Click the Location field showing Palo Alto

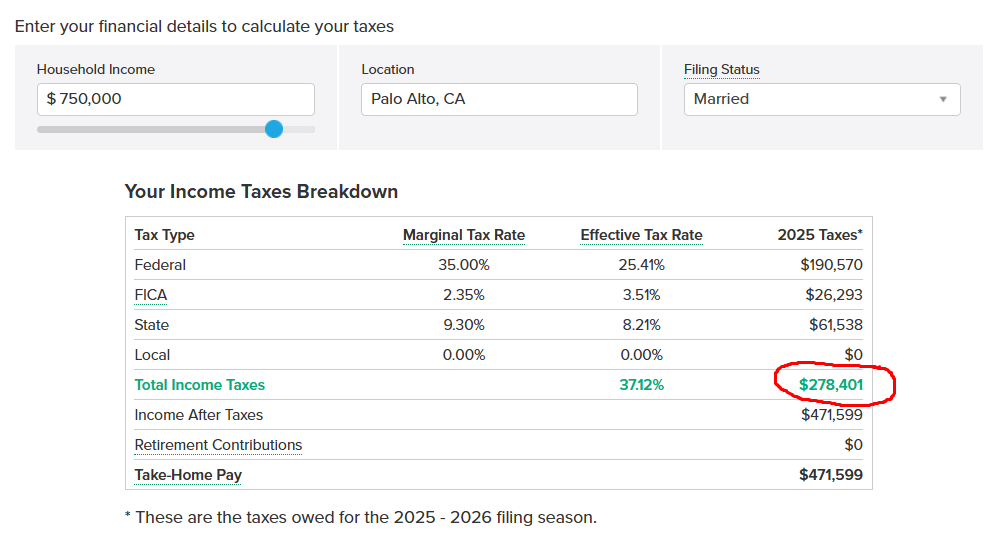[x=498, y=99]
